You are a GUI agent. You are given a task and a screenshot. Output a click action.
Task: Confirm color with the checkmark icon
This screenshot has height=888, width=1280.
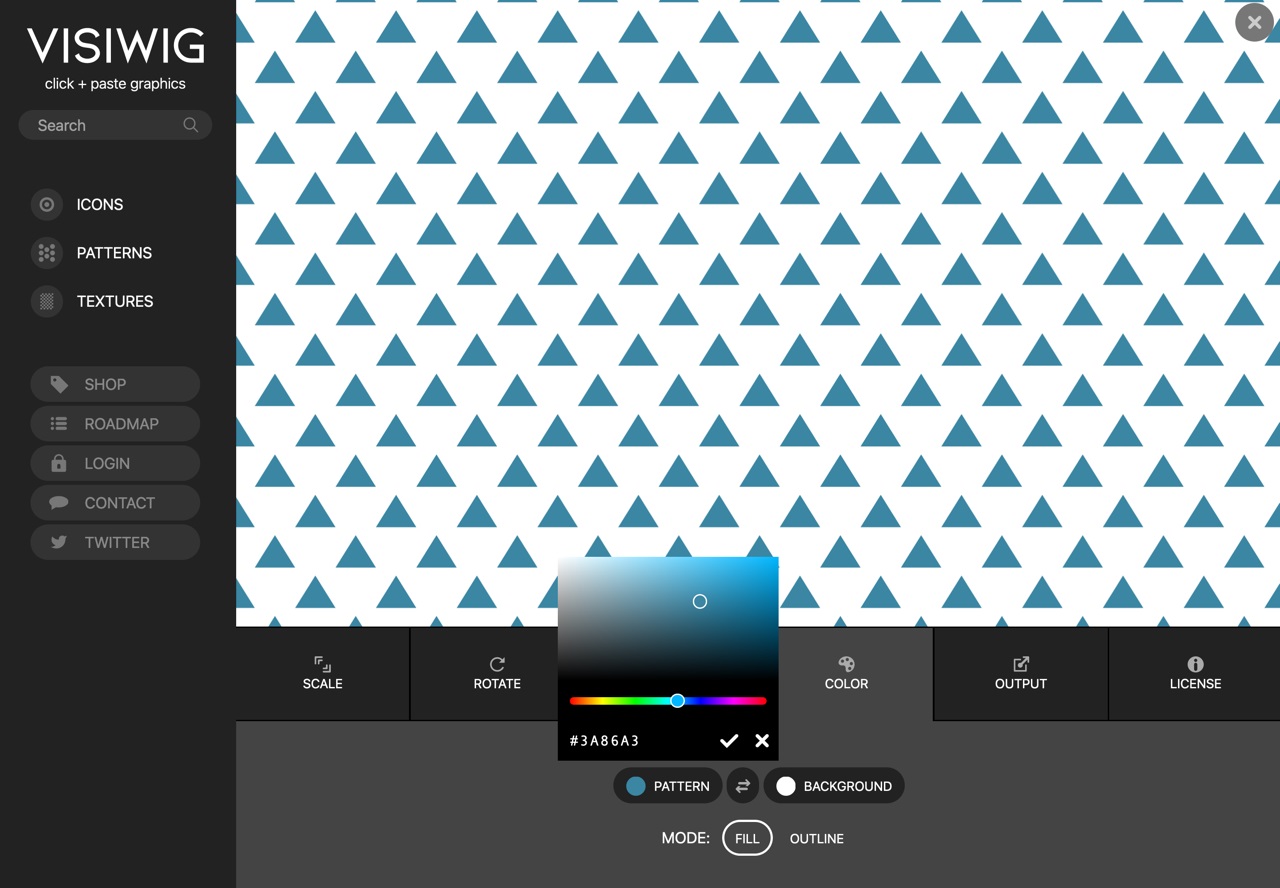[729, 741]
